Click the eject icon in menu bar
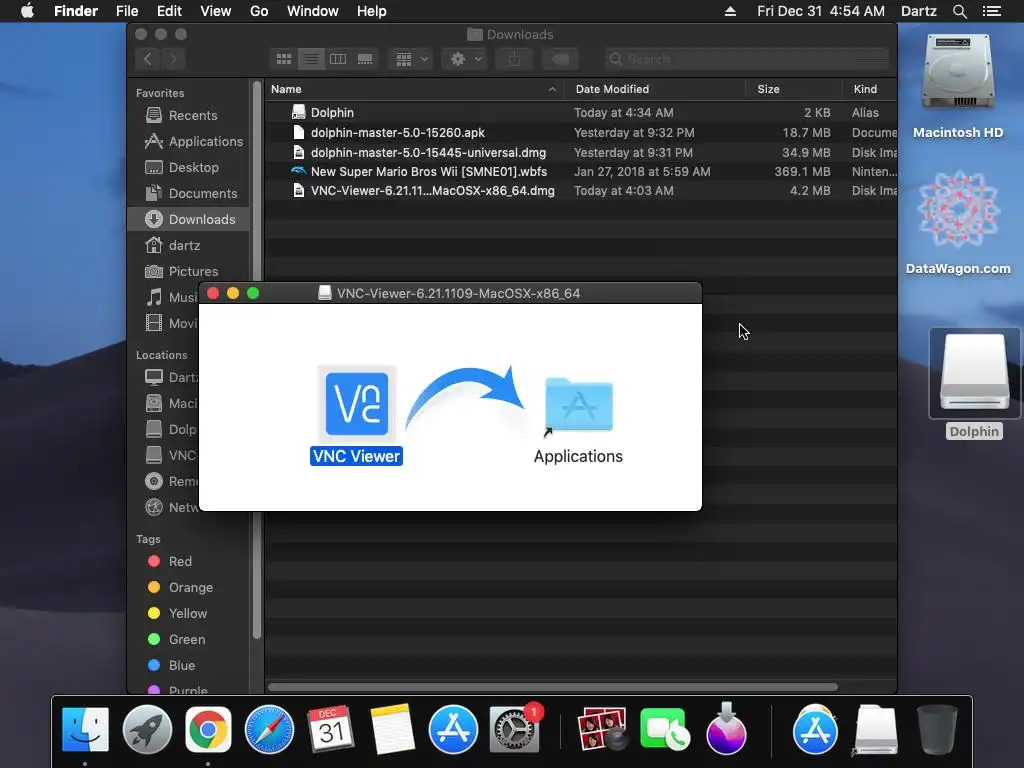The image size is (1024, 768). [730, 11]
